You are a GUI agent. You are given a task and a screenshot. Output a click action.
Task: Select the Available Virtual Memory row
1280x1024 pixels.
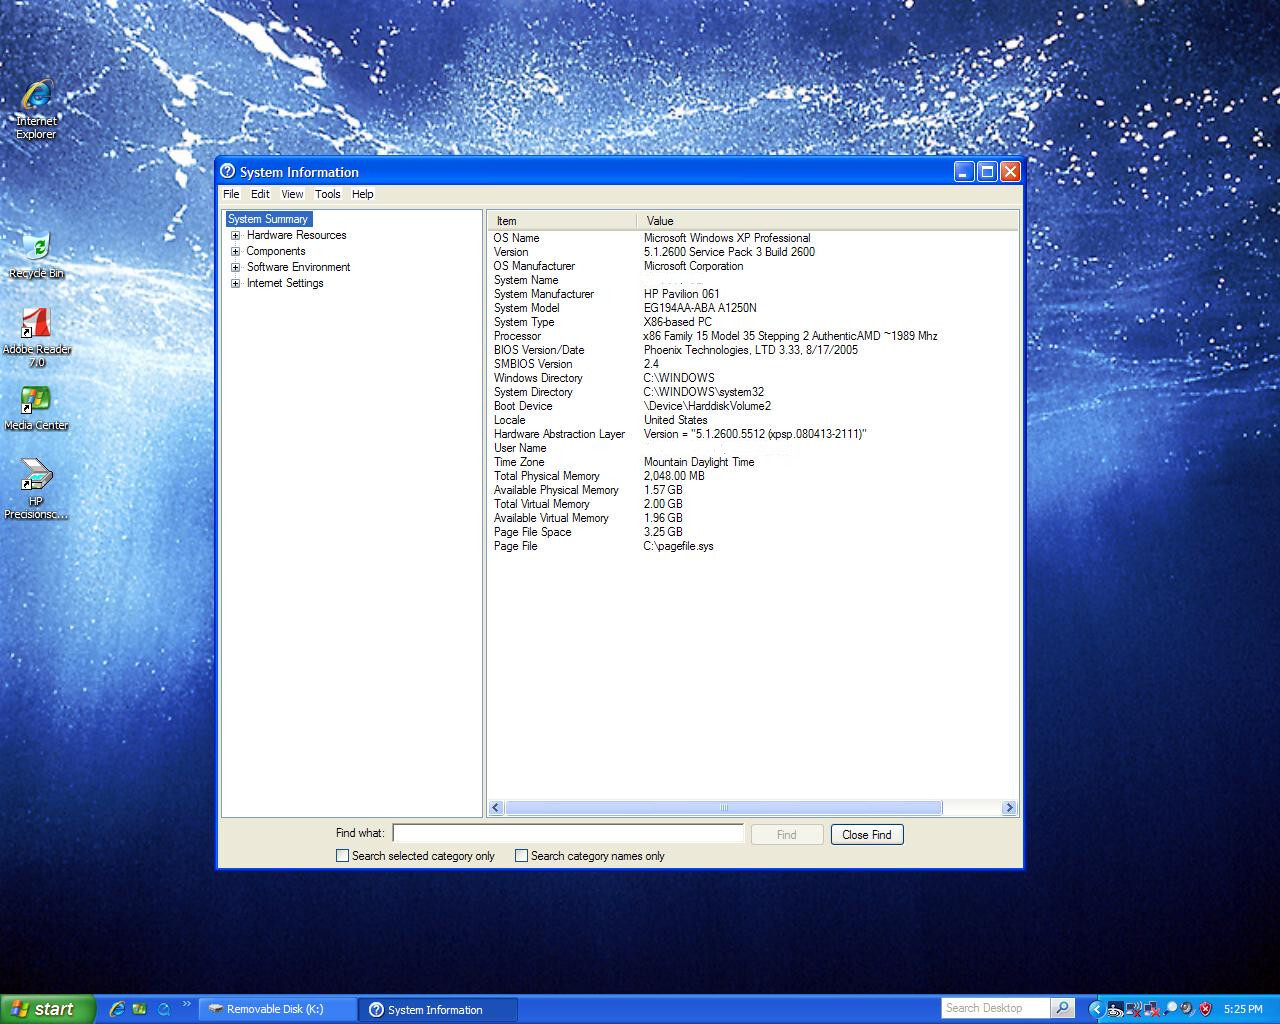pos(752,518)
